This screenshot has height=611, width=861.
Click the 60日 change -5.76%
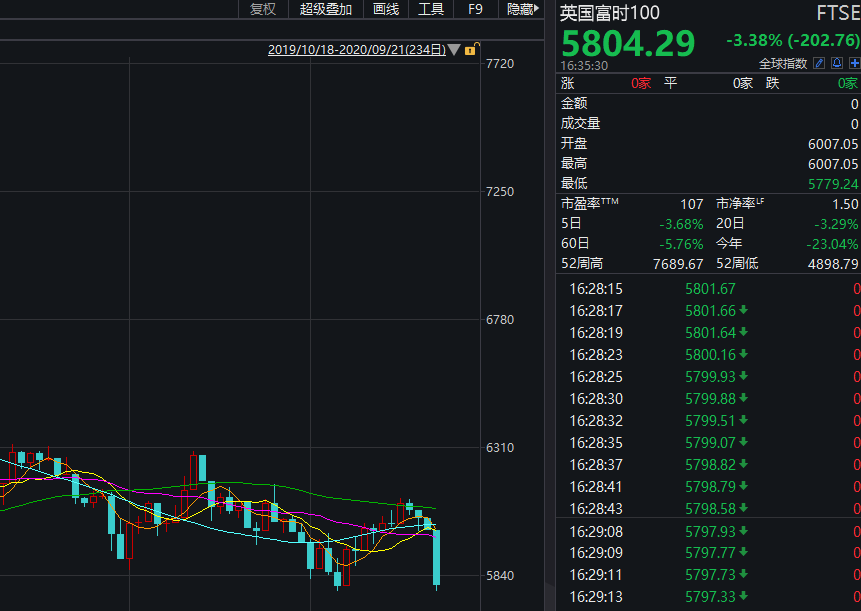click(x=681, y=244)
